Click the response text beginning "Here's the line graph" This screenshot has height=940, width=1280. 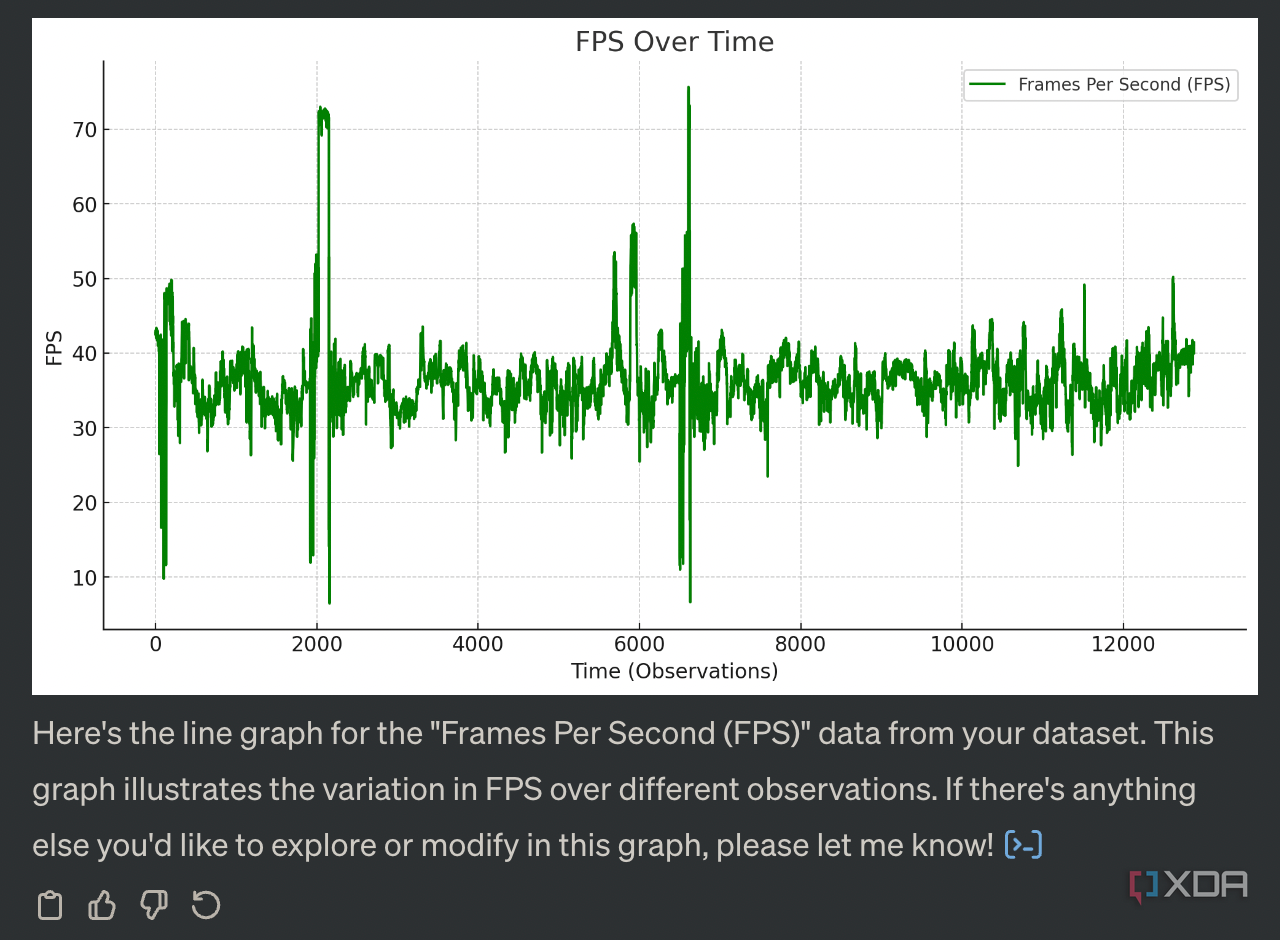(x=622, y=789)
